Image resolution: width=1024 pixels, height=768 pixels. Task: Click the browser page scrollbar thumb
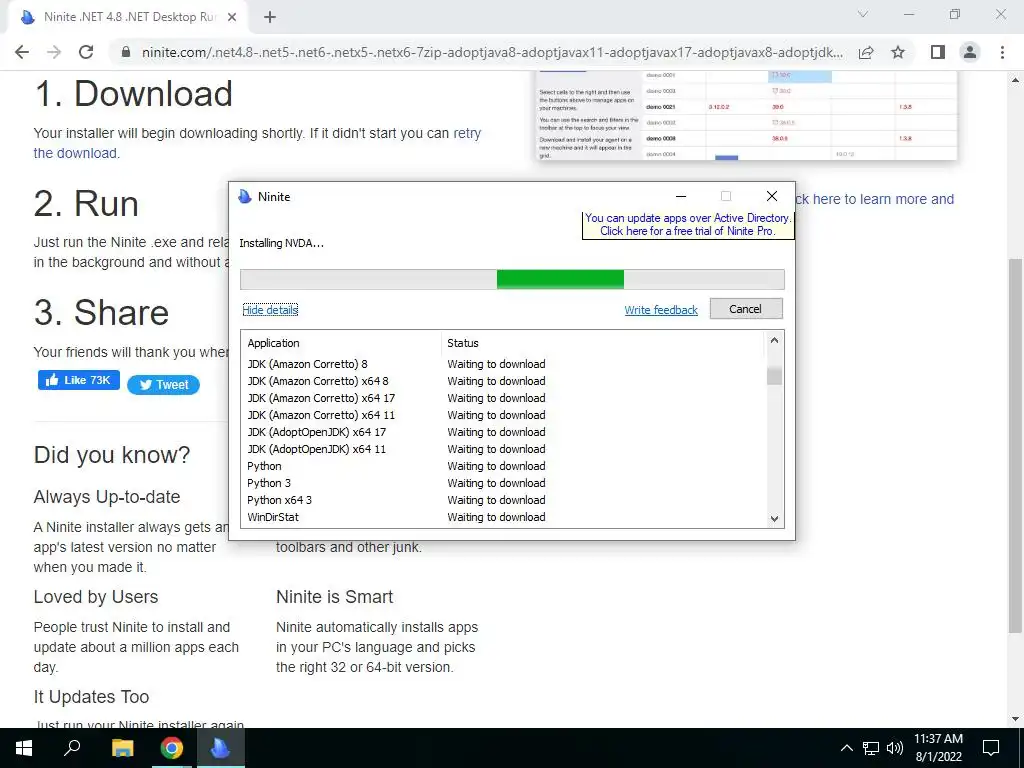click(x=1015, y=445)
